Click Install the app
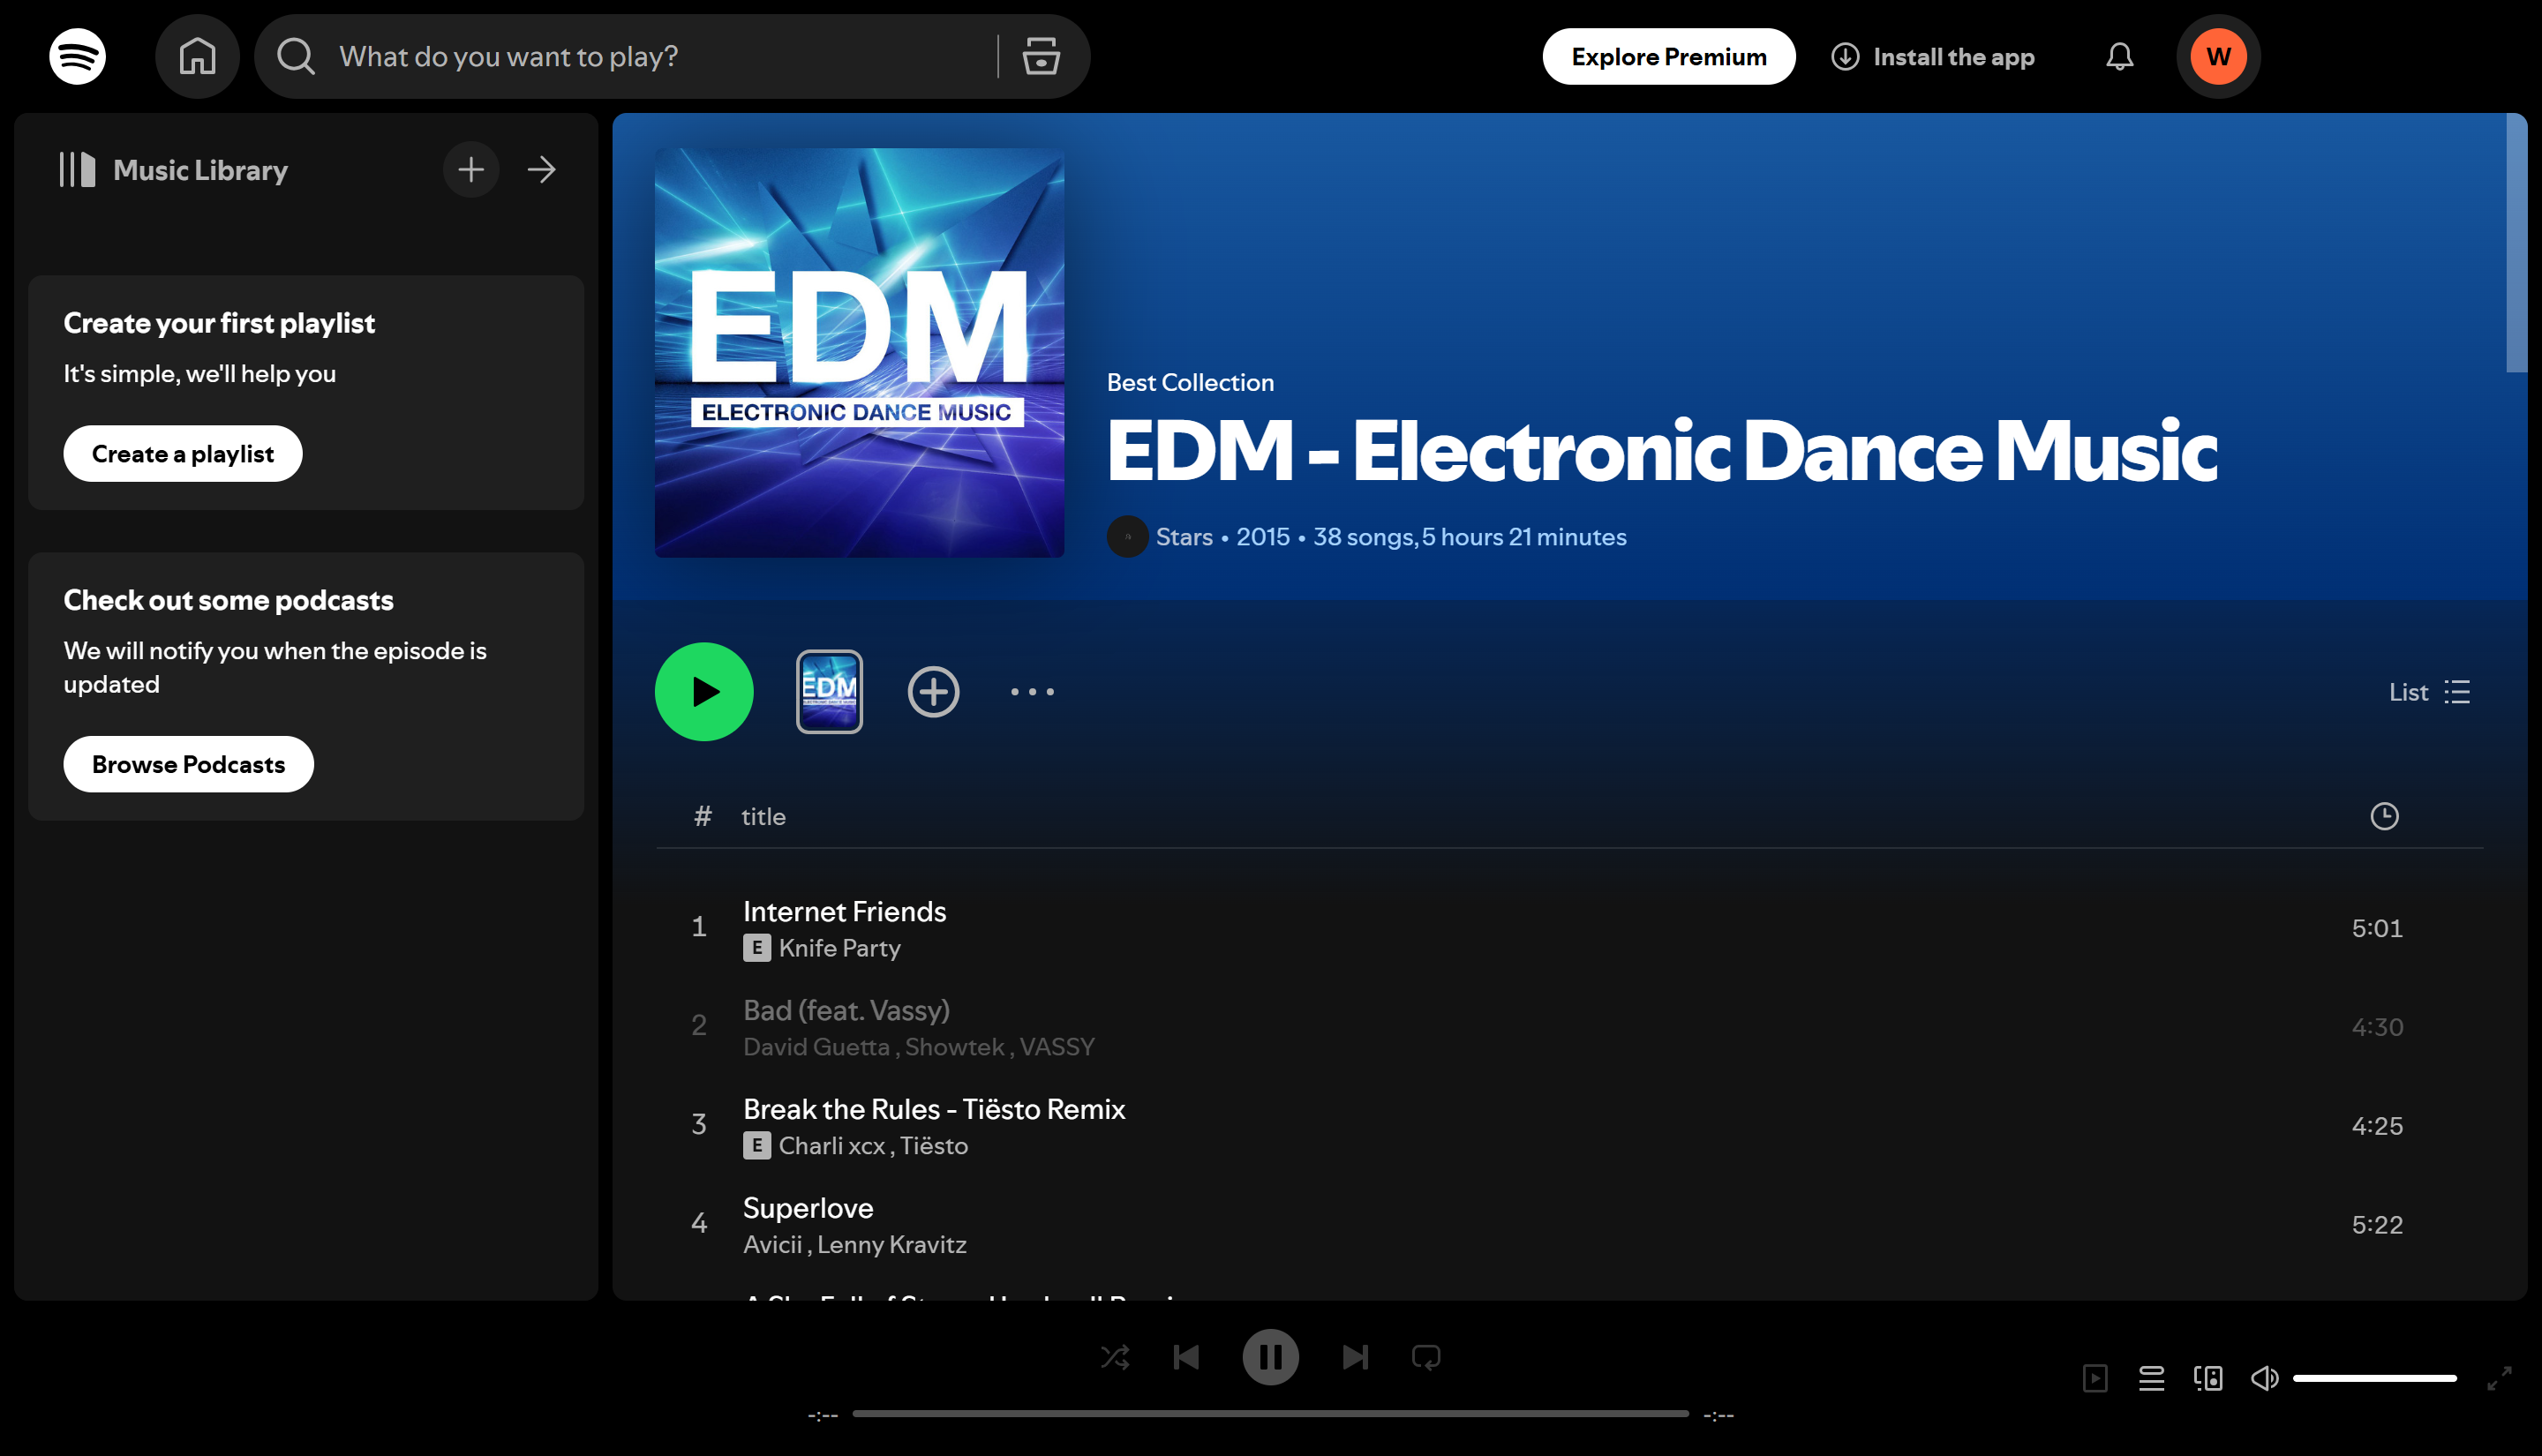Screen dimensions: 2542x1456 tap(1933, 56)
